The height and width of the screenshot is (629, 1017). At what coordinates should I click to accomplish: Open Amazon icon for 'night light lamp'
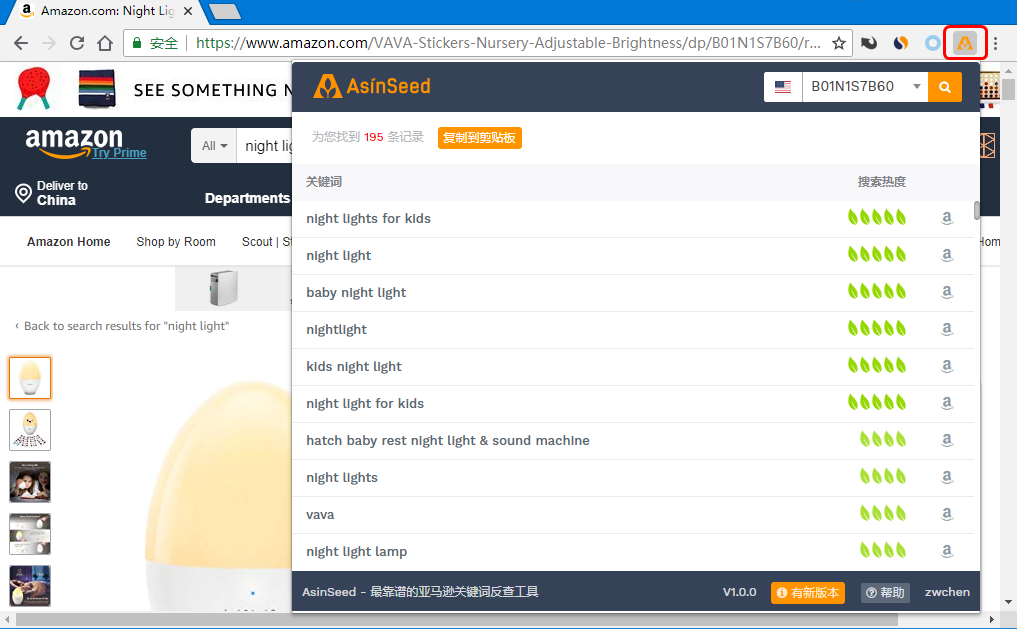pos(946,551)
